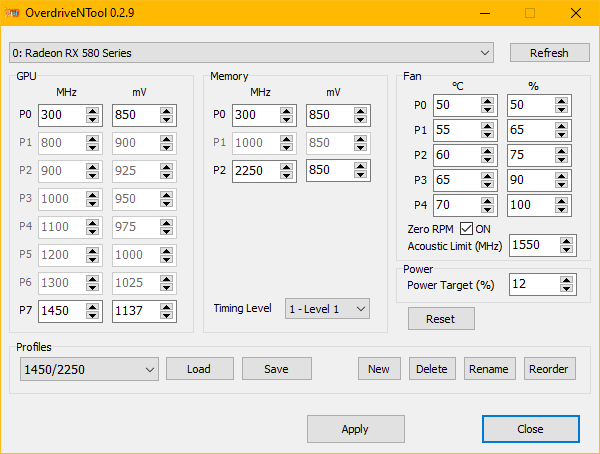Open the GPU selection dropdown Radeon RX 580

[x=251, y=53]
